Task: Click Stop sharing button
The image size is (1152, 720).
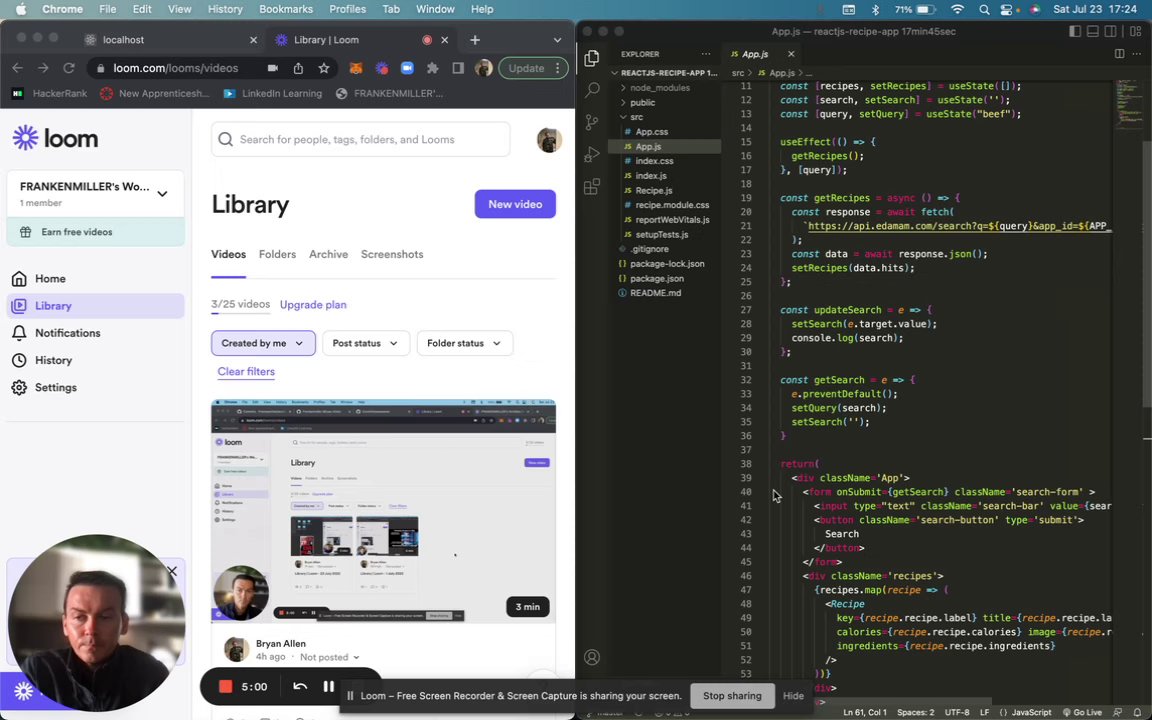Action: 732,696
